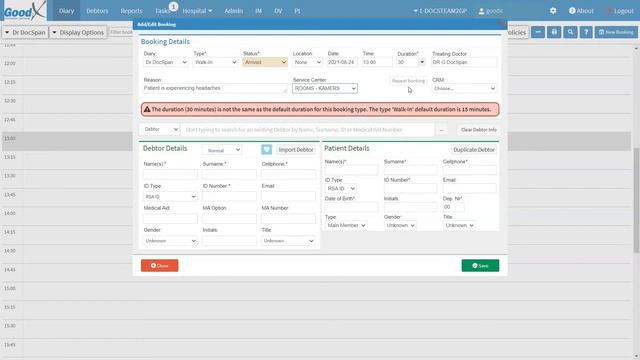Open the 1-DOCSTEAM2GP practice dropdown
640x360 pixels.
coord(440,11)
